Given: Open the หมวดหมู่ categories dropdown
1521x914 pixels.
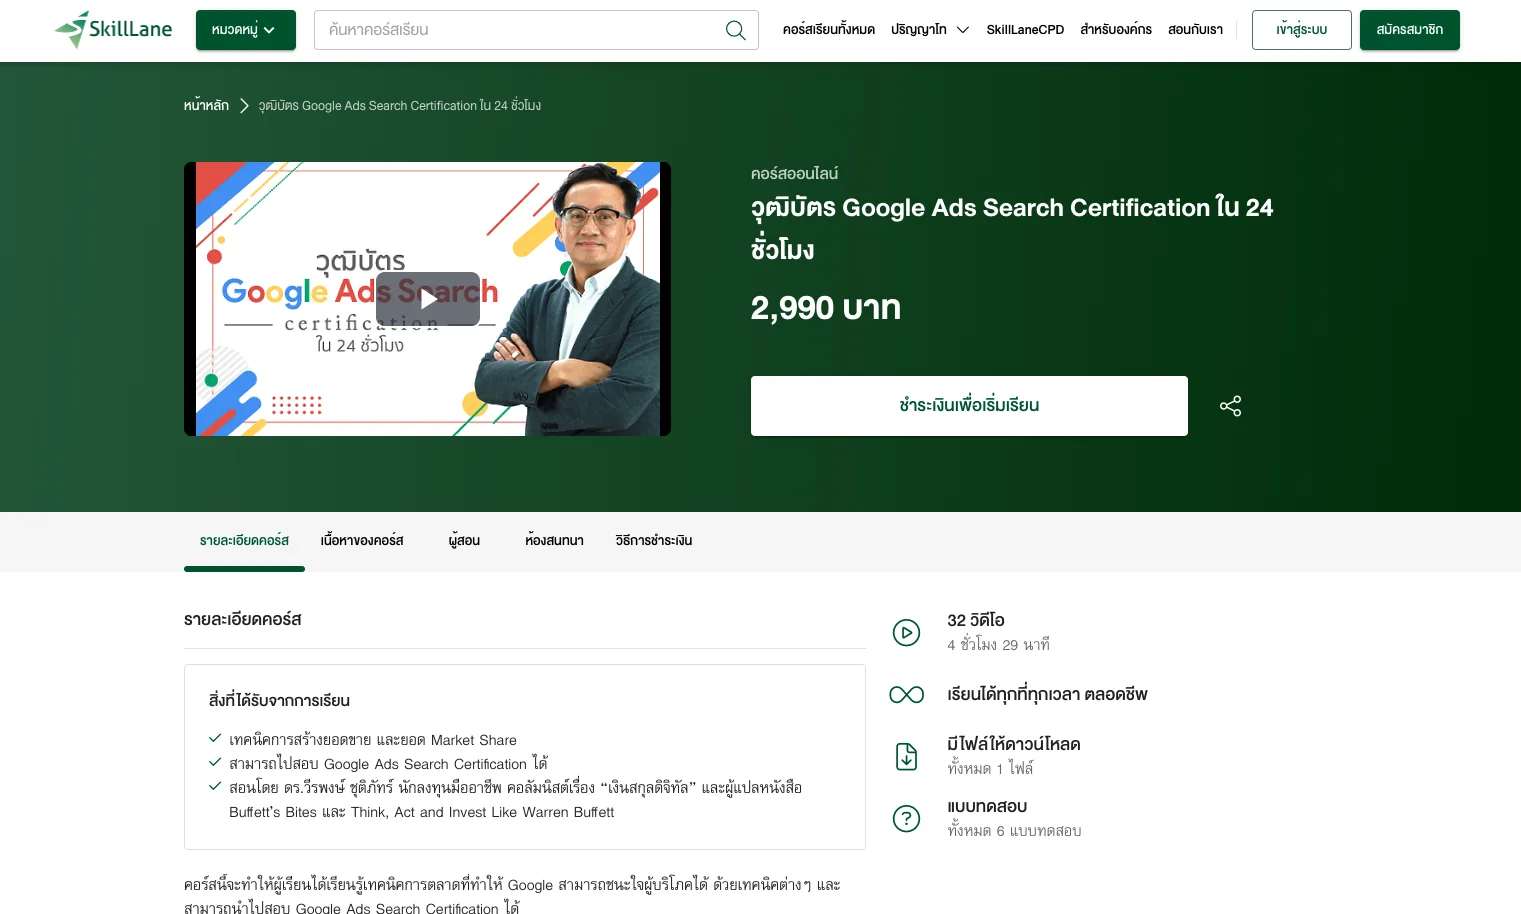Looking at the screenshot, I should pos(246,30).
